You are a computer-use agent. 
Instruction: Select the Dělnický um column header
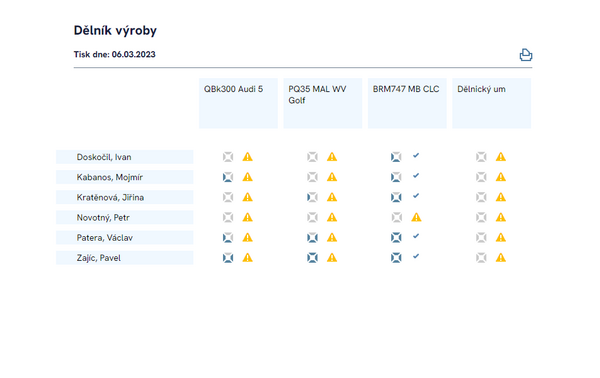point(492,103)
